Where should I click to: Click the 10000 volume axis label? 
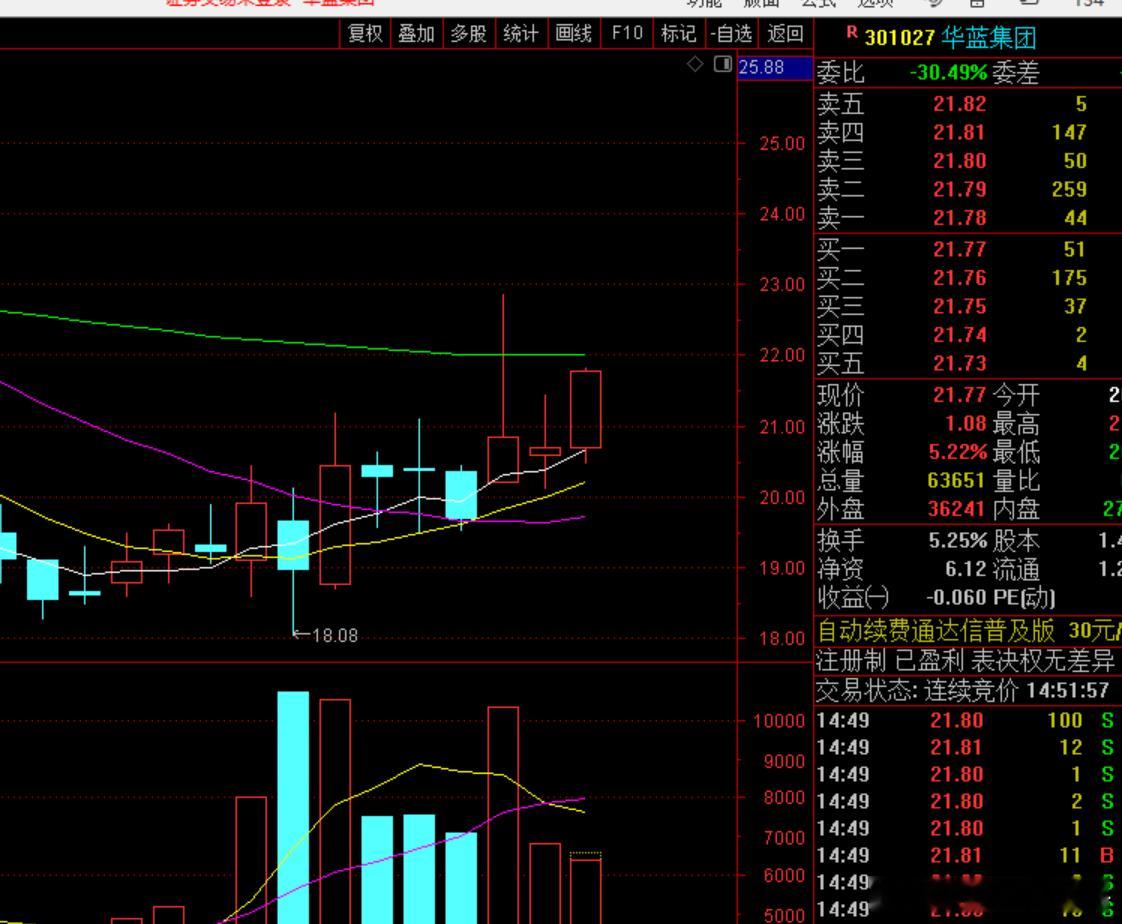coord(779,721)
